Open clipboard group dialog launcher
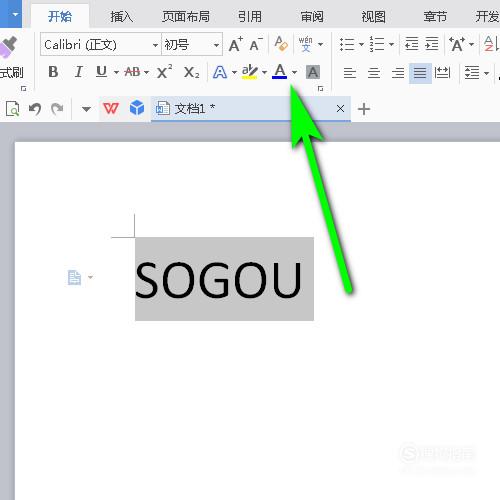Image resolution: width=500 pixels, height=500 pixels. click(x=23, y=88)
